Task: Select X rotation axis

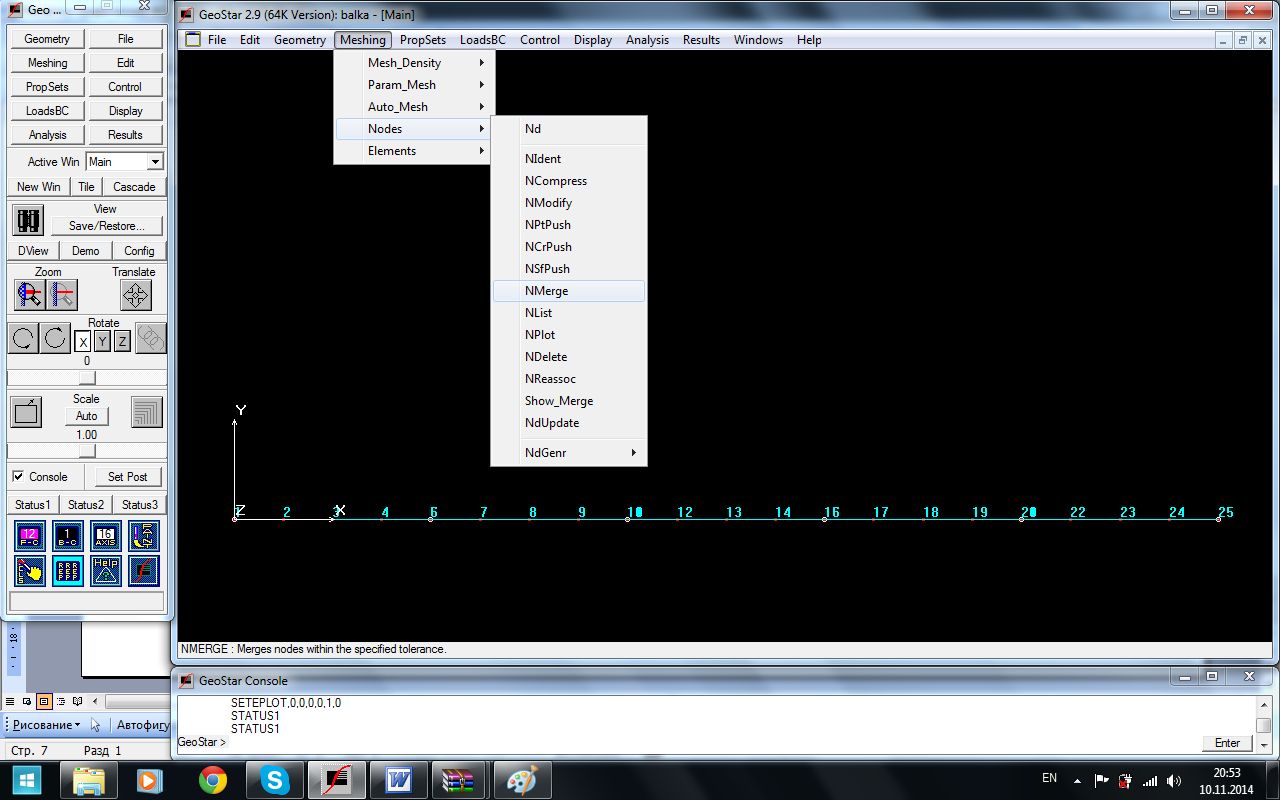Action: (84, 342)
